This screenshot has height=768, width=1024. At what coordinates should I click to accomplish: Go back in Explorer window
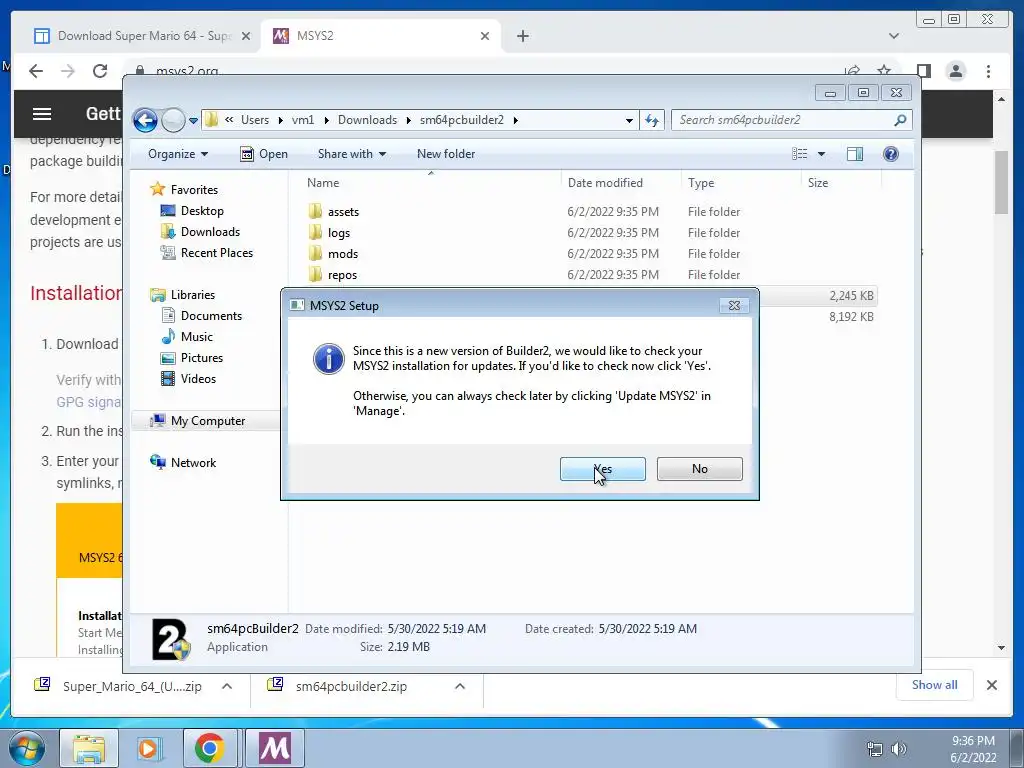point(145,120)
